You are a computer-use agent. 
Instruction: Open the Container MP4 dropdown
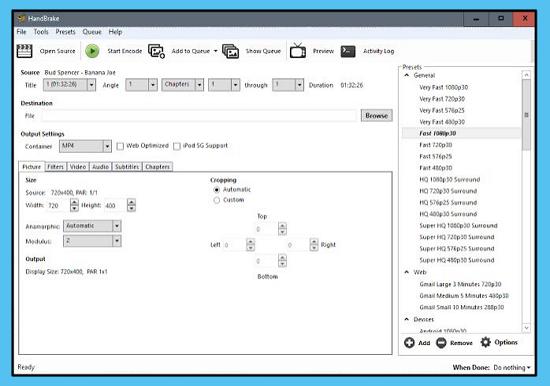pos(85,146)
